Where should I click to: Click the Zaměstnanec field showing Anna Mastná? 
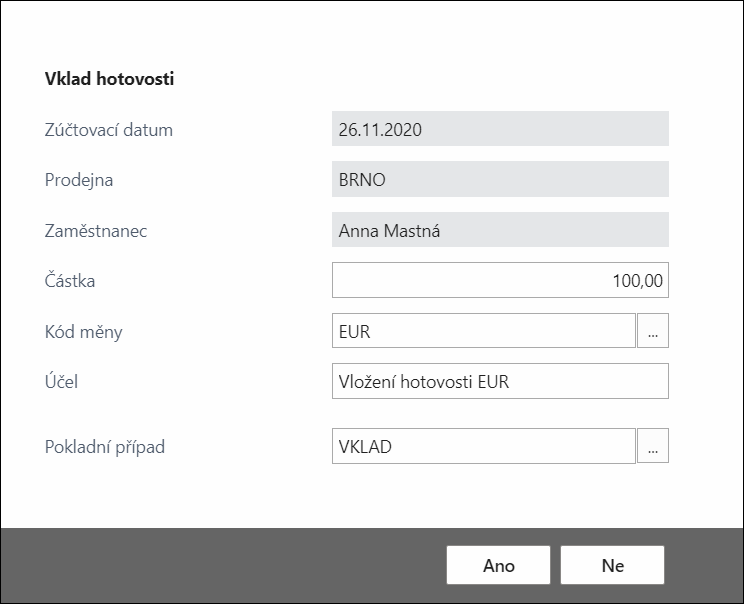coord(500,230)
